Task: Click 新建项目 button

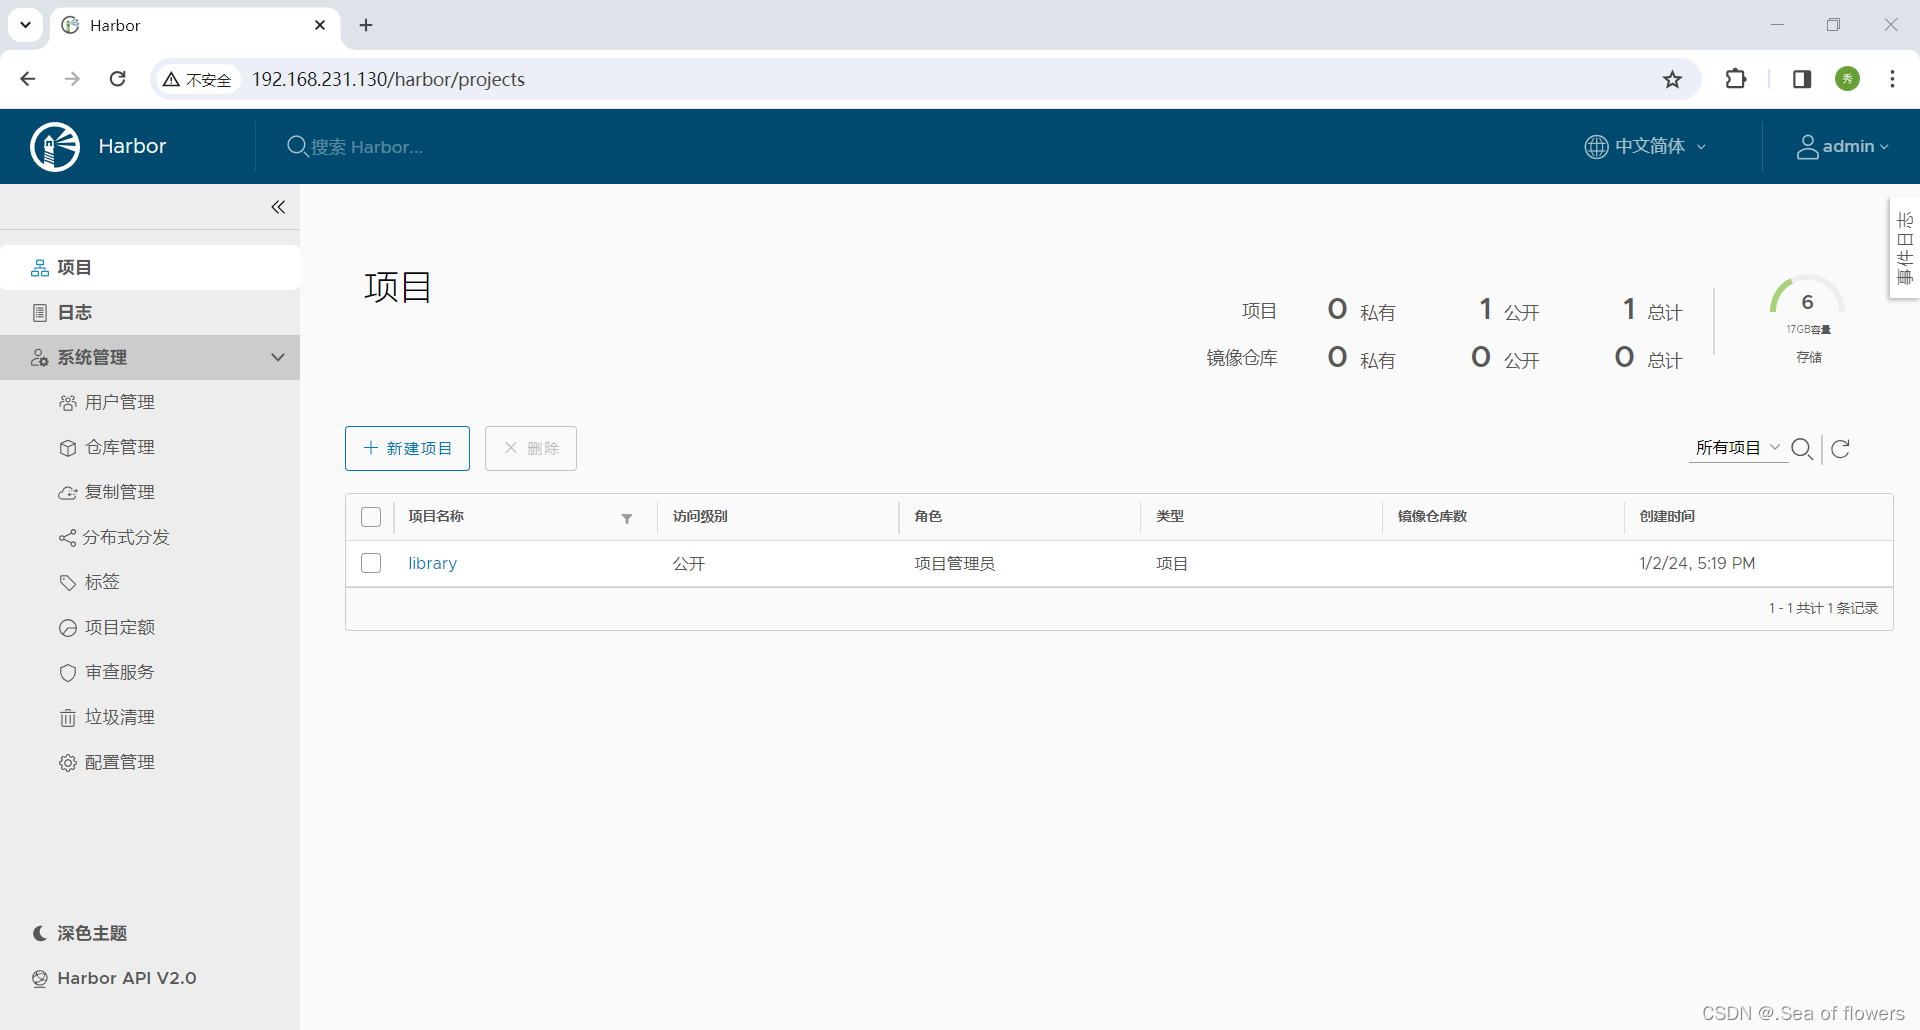Action: point(407,448)
